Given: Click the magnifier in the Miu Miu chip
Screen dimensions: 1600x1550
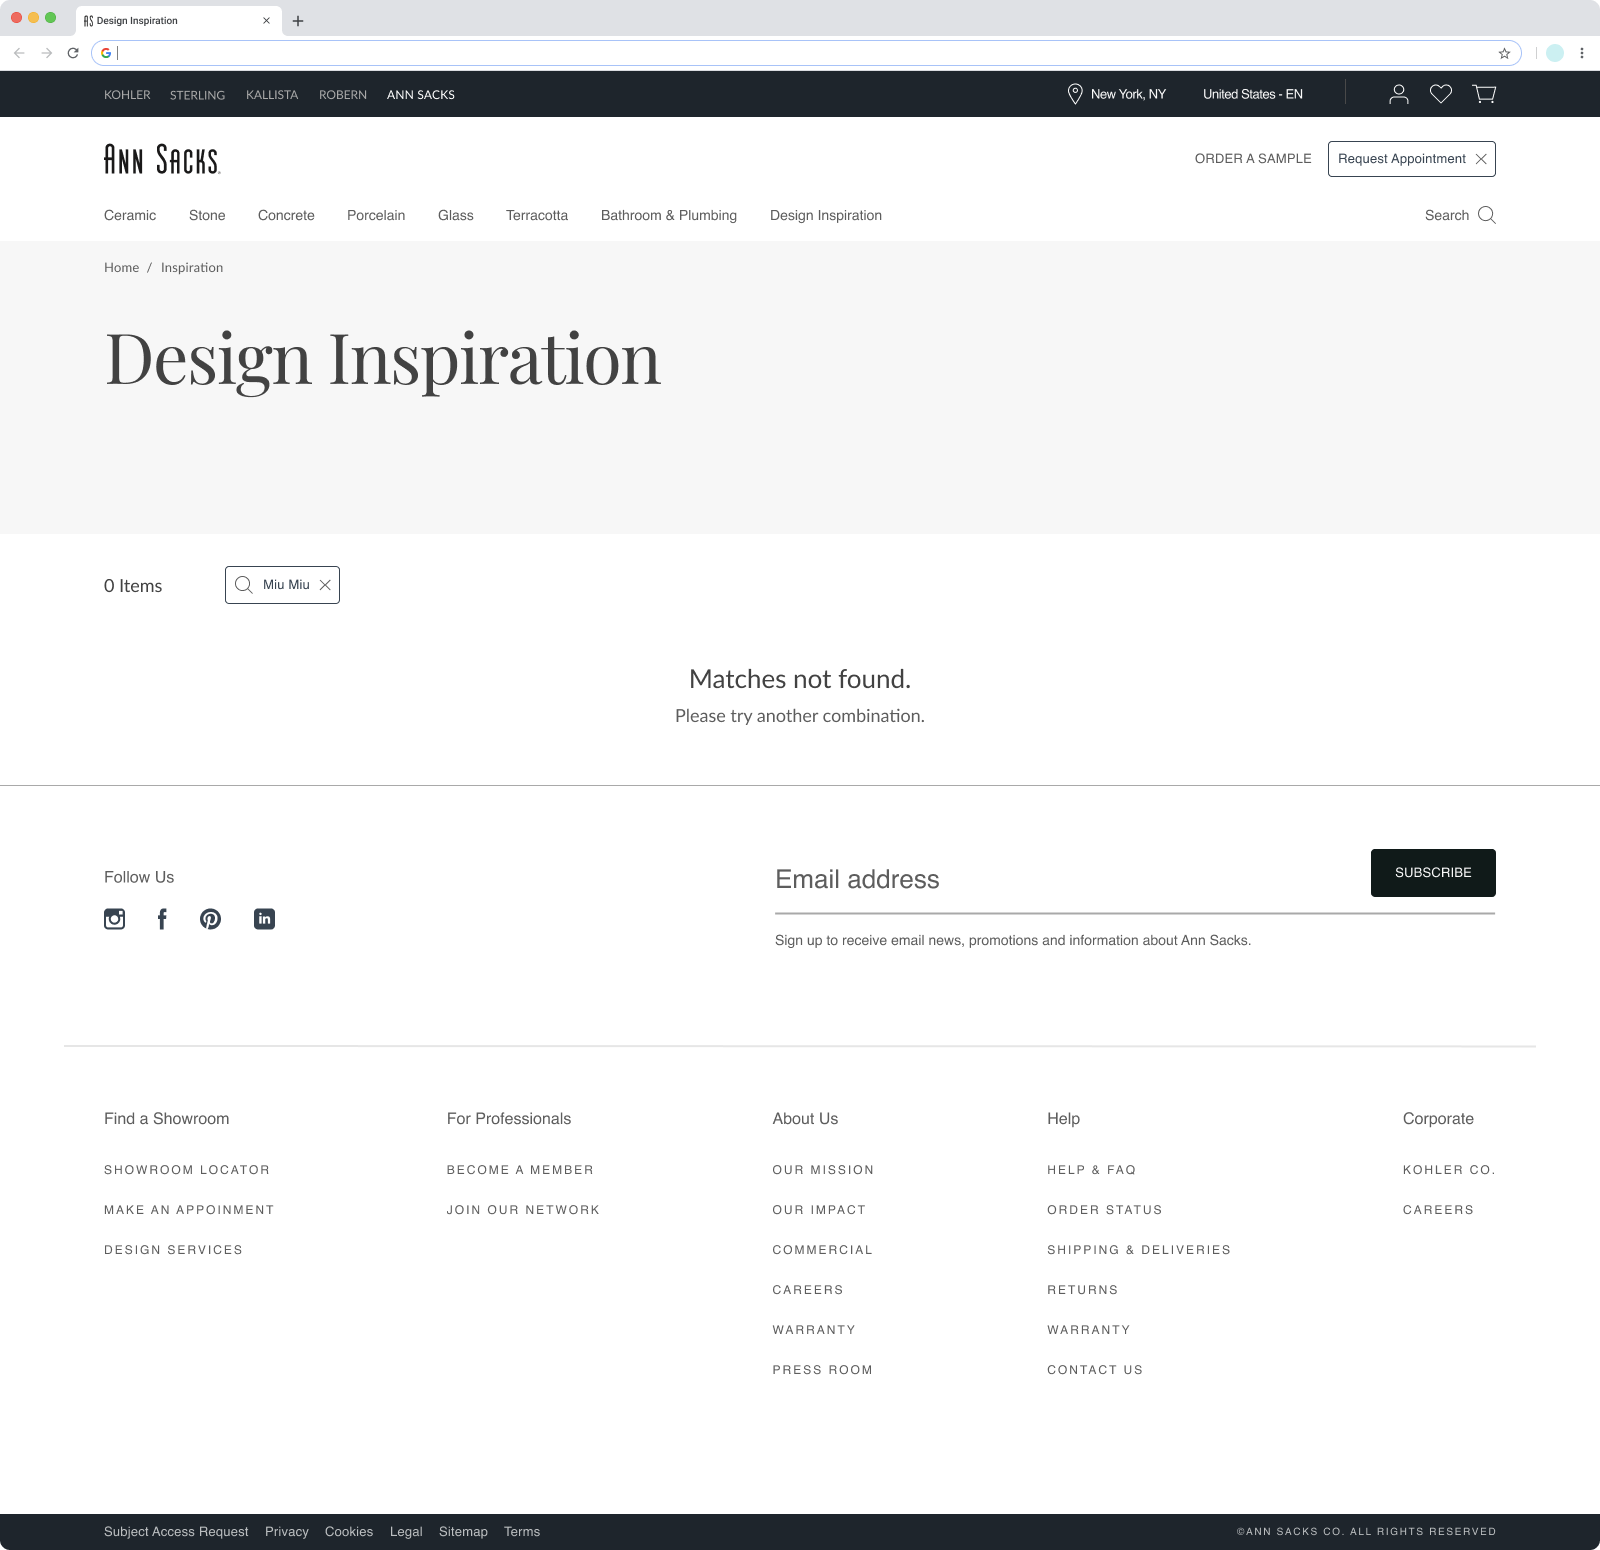Looking at the screenshot, I should pyautogui.click(x=243, y=585).
